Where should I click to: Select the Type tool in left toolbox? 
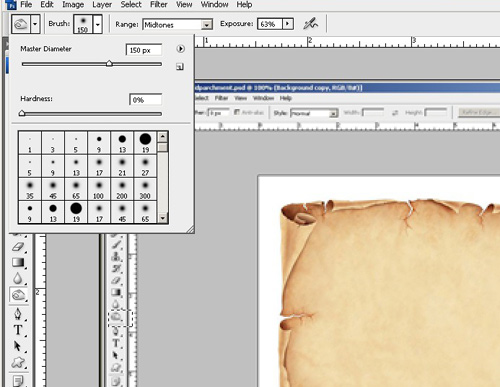(x=18, y=330)
